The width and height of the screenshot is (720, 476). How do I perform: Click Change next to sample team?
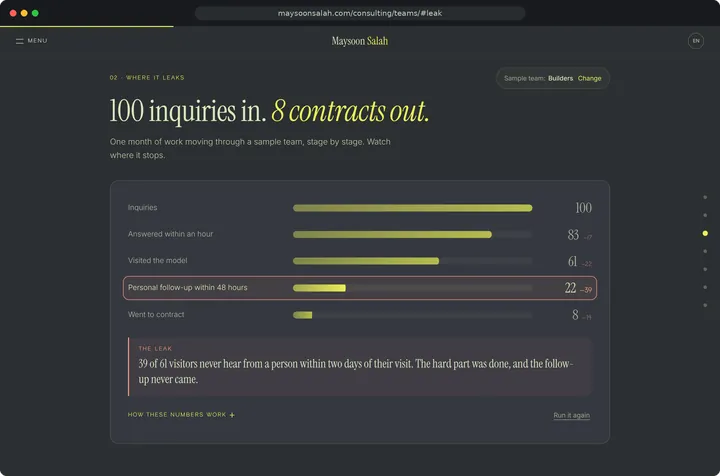[x=589, y=78]
